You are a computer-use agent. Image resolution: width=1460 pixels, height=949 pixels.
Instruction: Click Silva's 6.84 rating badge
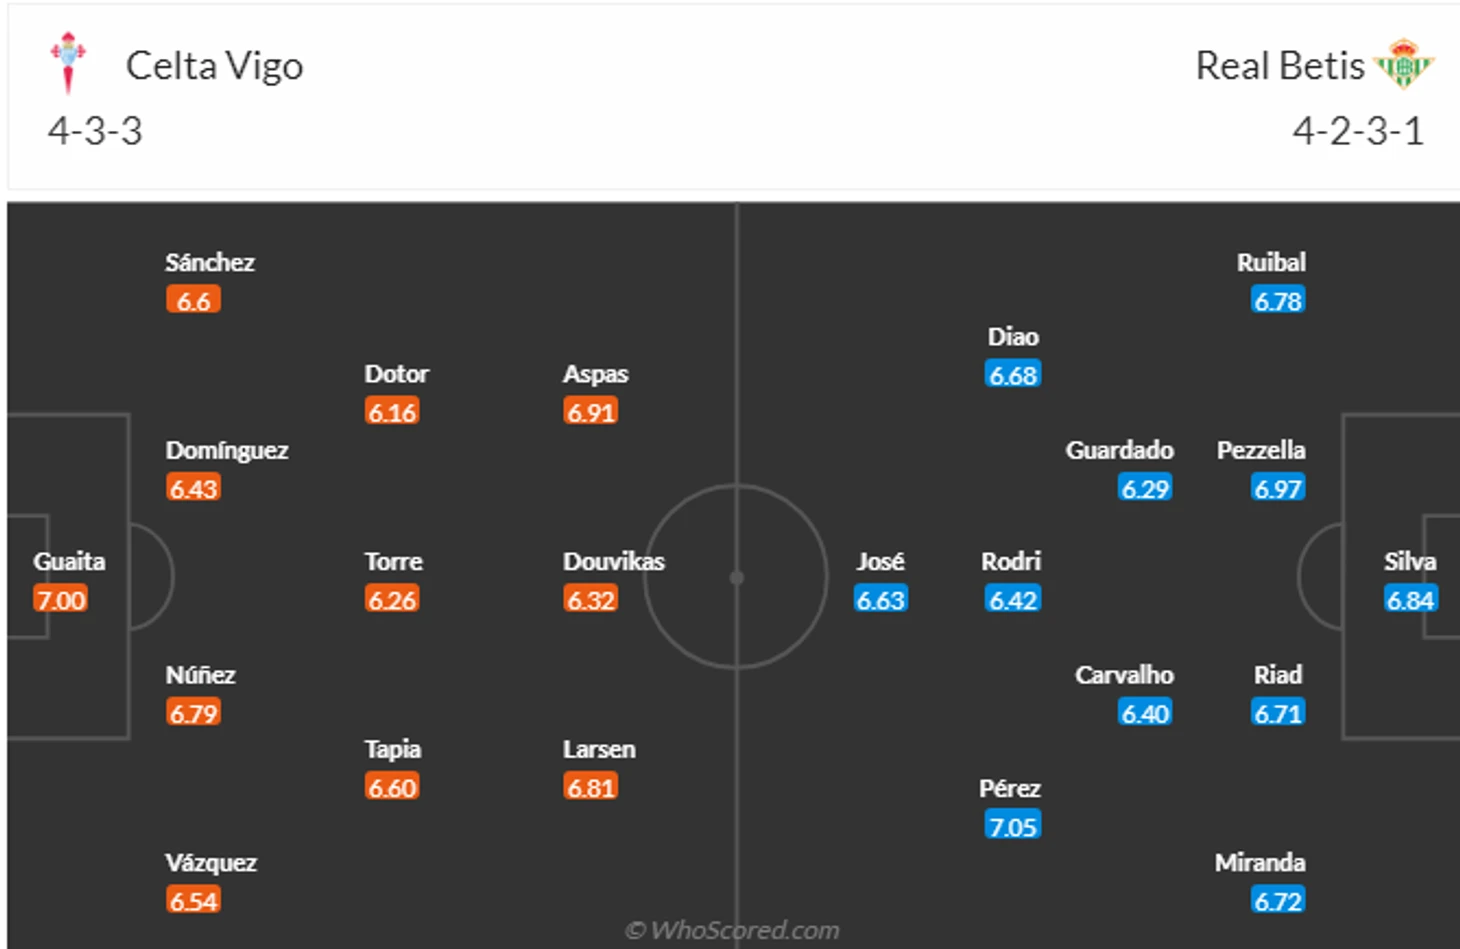coord(1410,600)
